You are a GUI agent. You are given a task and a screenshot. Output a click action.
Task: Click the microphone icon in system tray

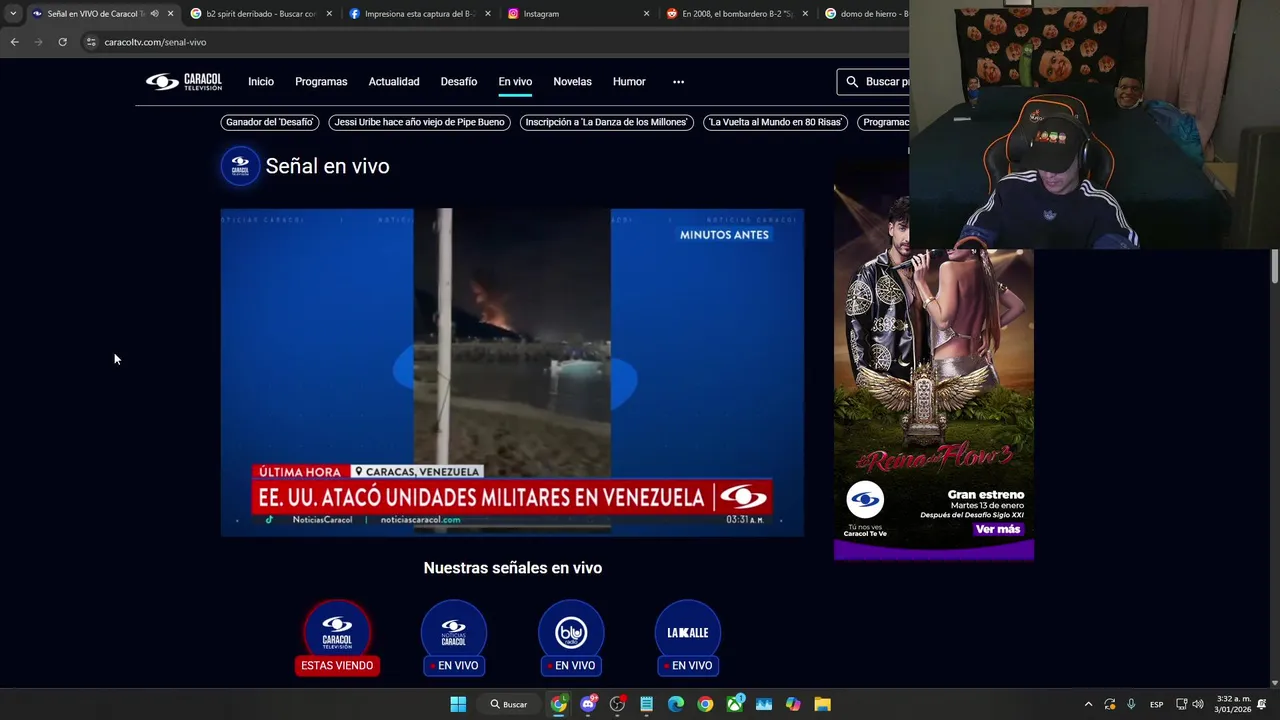(x=1131, y=704)
